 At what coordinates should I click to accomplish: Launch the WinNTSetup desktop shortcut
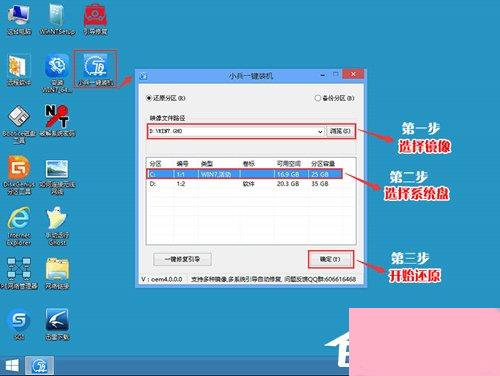tap(57, 19)
